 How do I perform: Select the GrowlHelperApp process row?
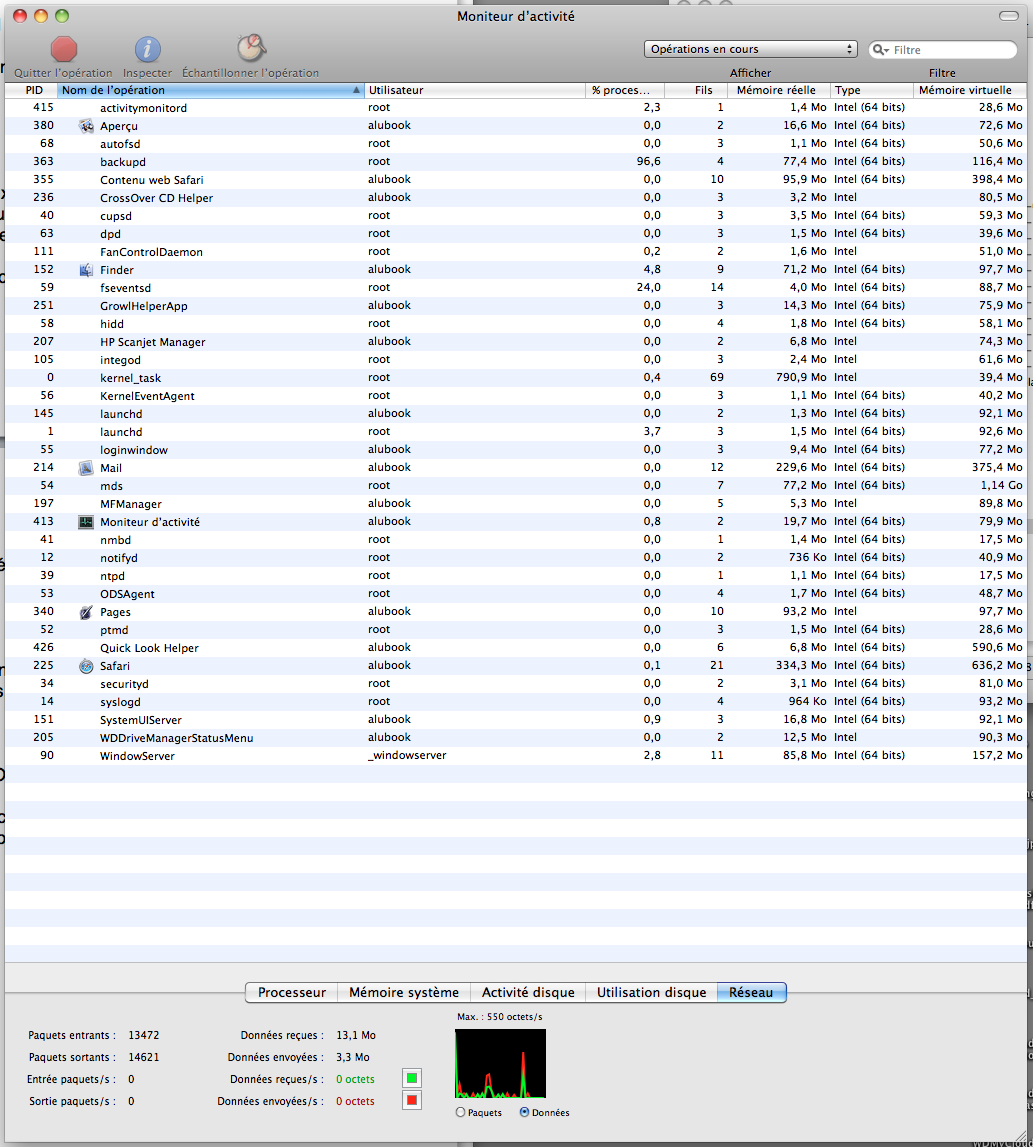[516, 306]
